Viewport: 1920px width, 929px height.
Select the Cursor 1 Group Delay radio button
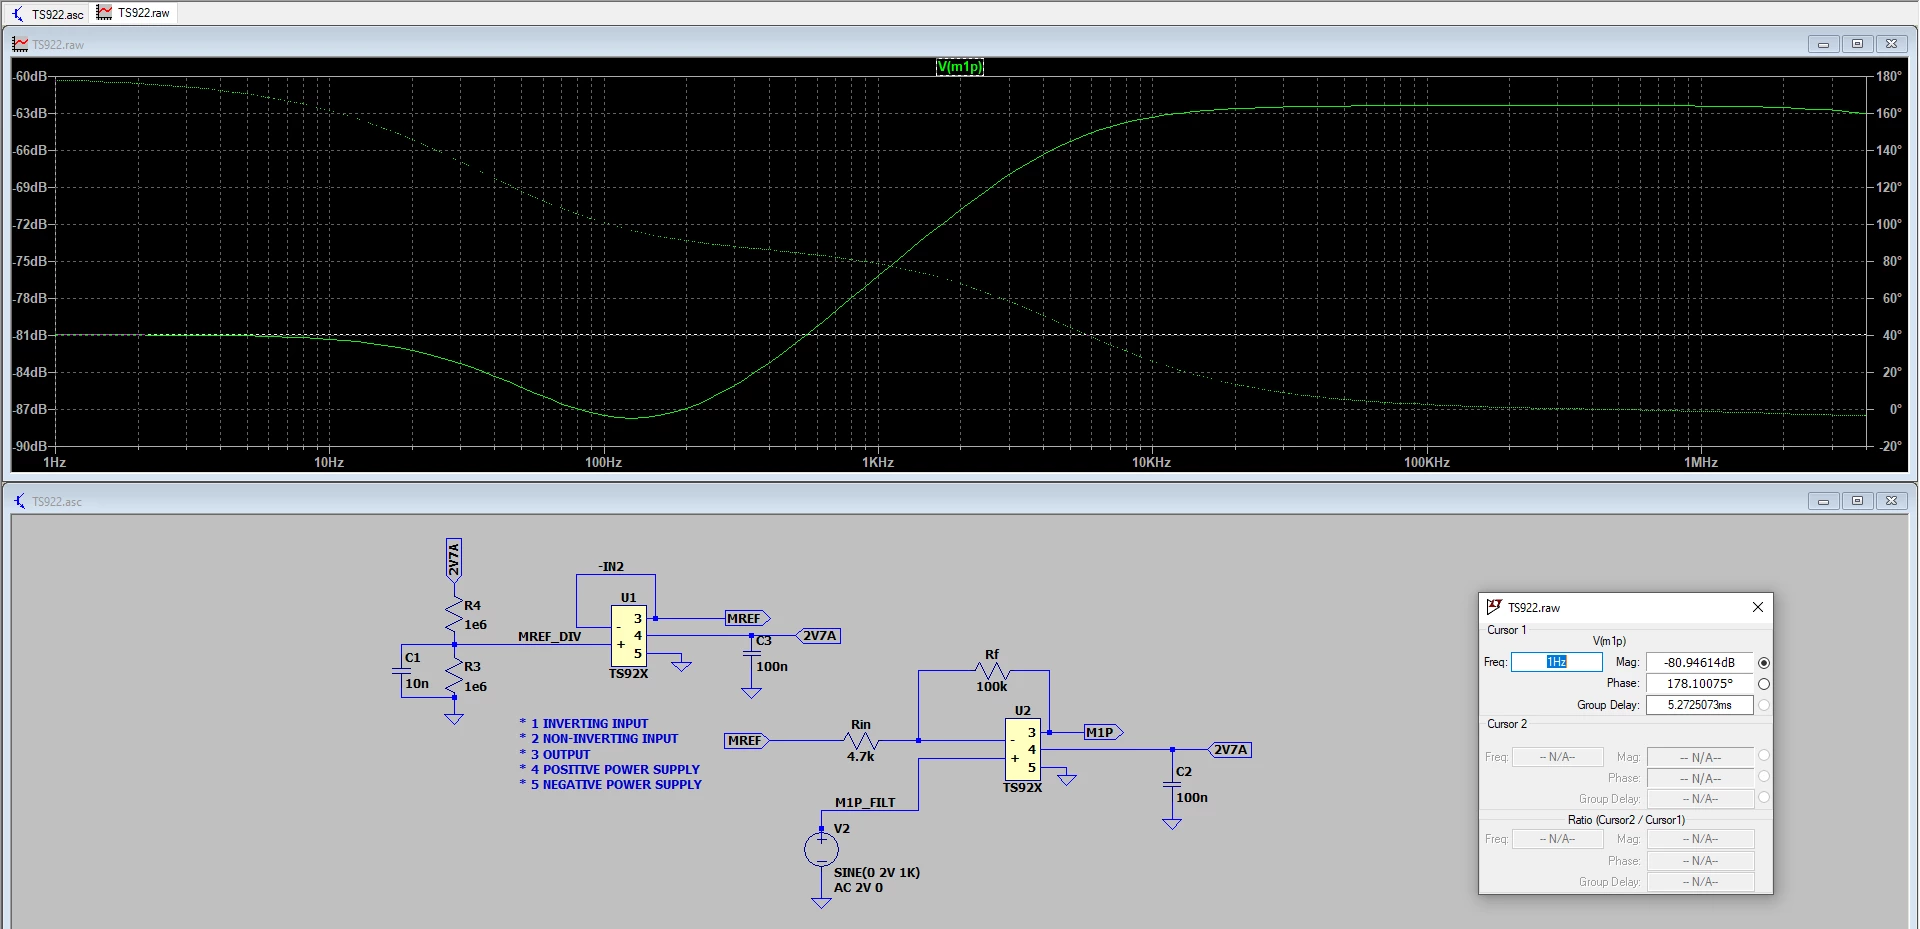[1764, 705]
